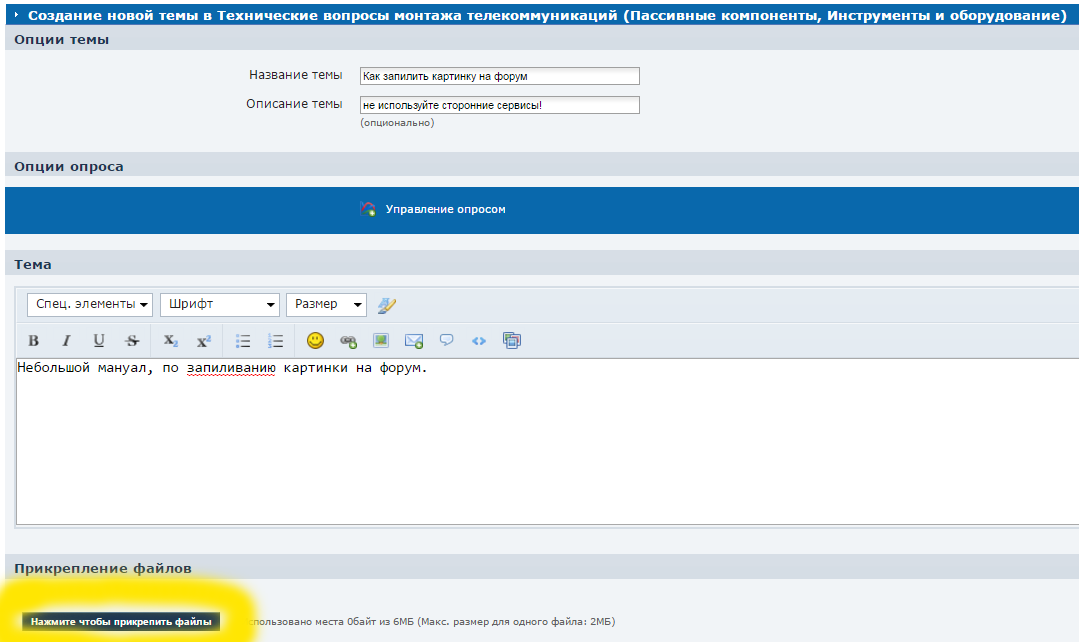The height and width of the screenshot is (642, 1079).
Task: Insert a bulleted list
Action: pos(243,341)
